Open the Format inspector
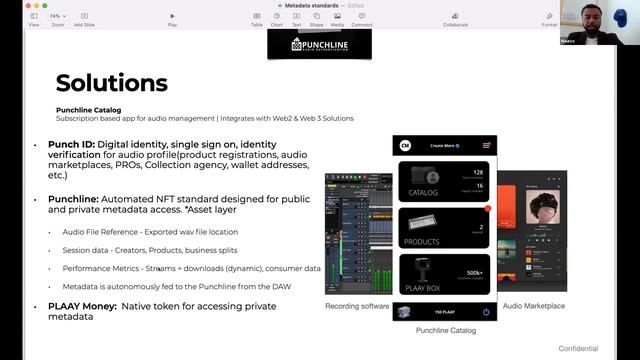The height and width of the screenshot is (360, 640). [549, 19]
